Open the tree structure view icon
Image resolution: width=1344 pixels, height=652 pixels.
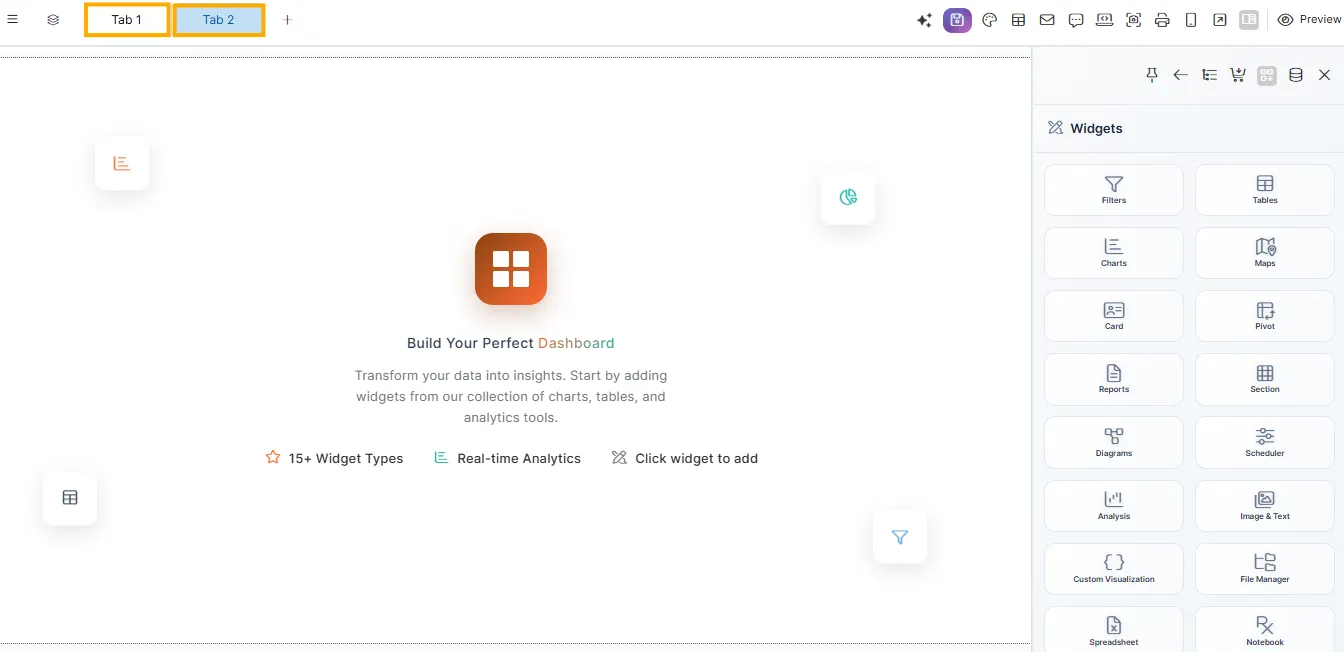[x=1210, y=75]
